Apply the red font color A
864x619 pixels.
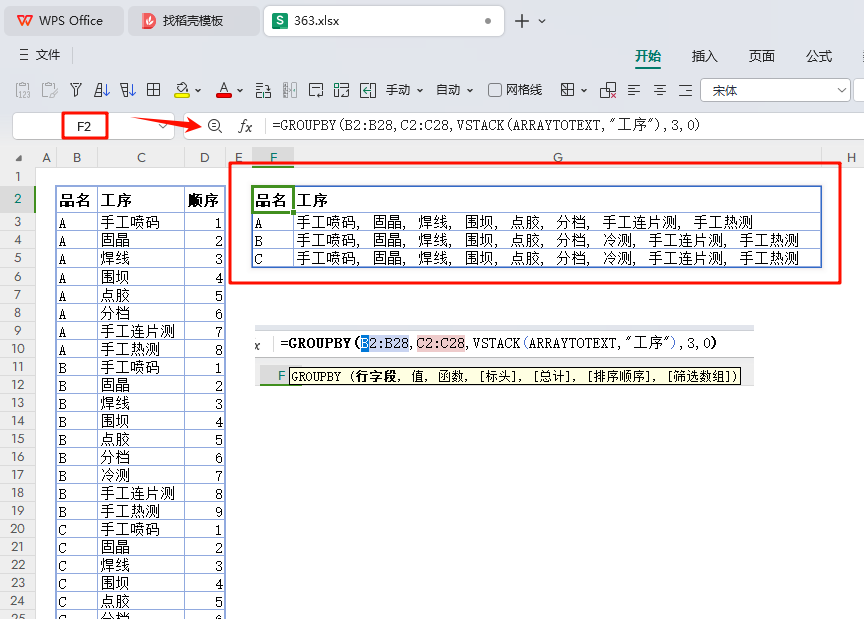(224, 90)
